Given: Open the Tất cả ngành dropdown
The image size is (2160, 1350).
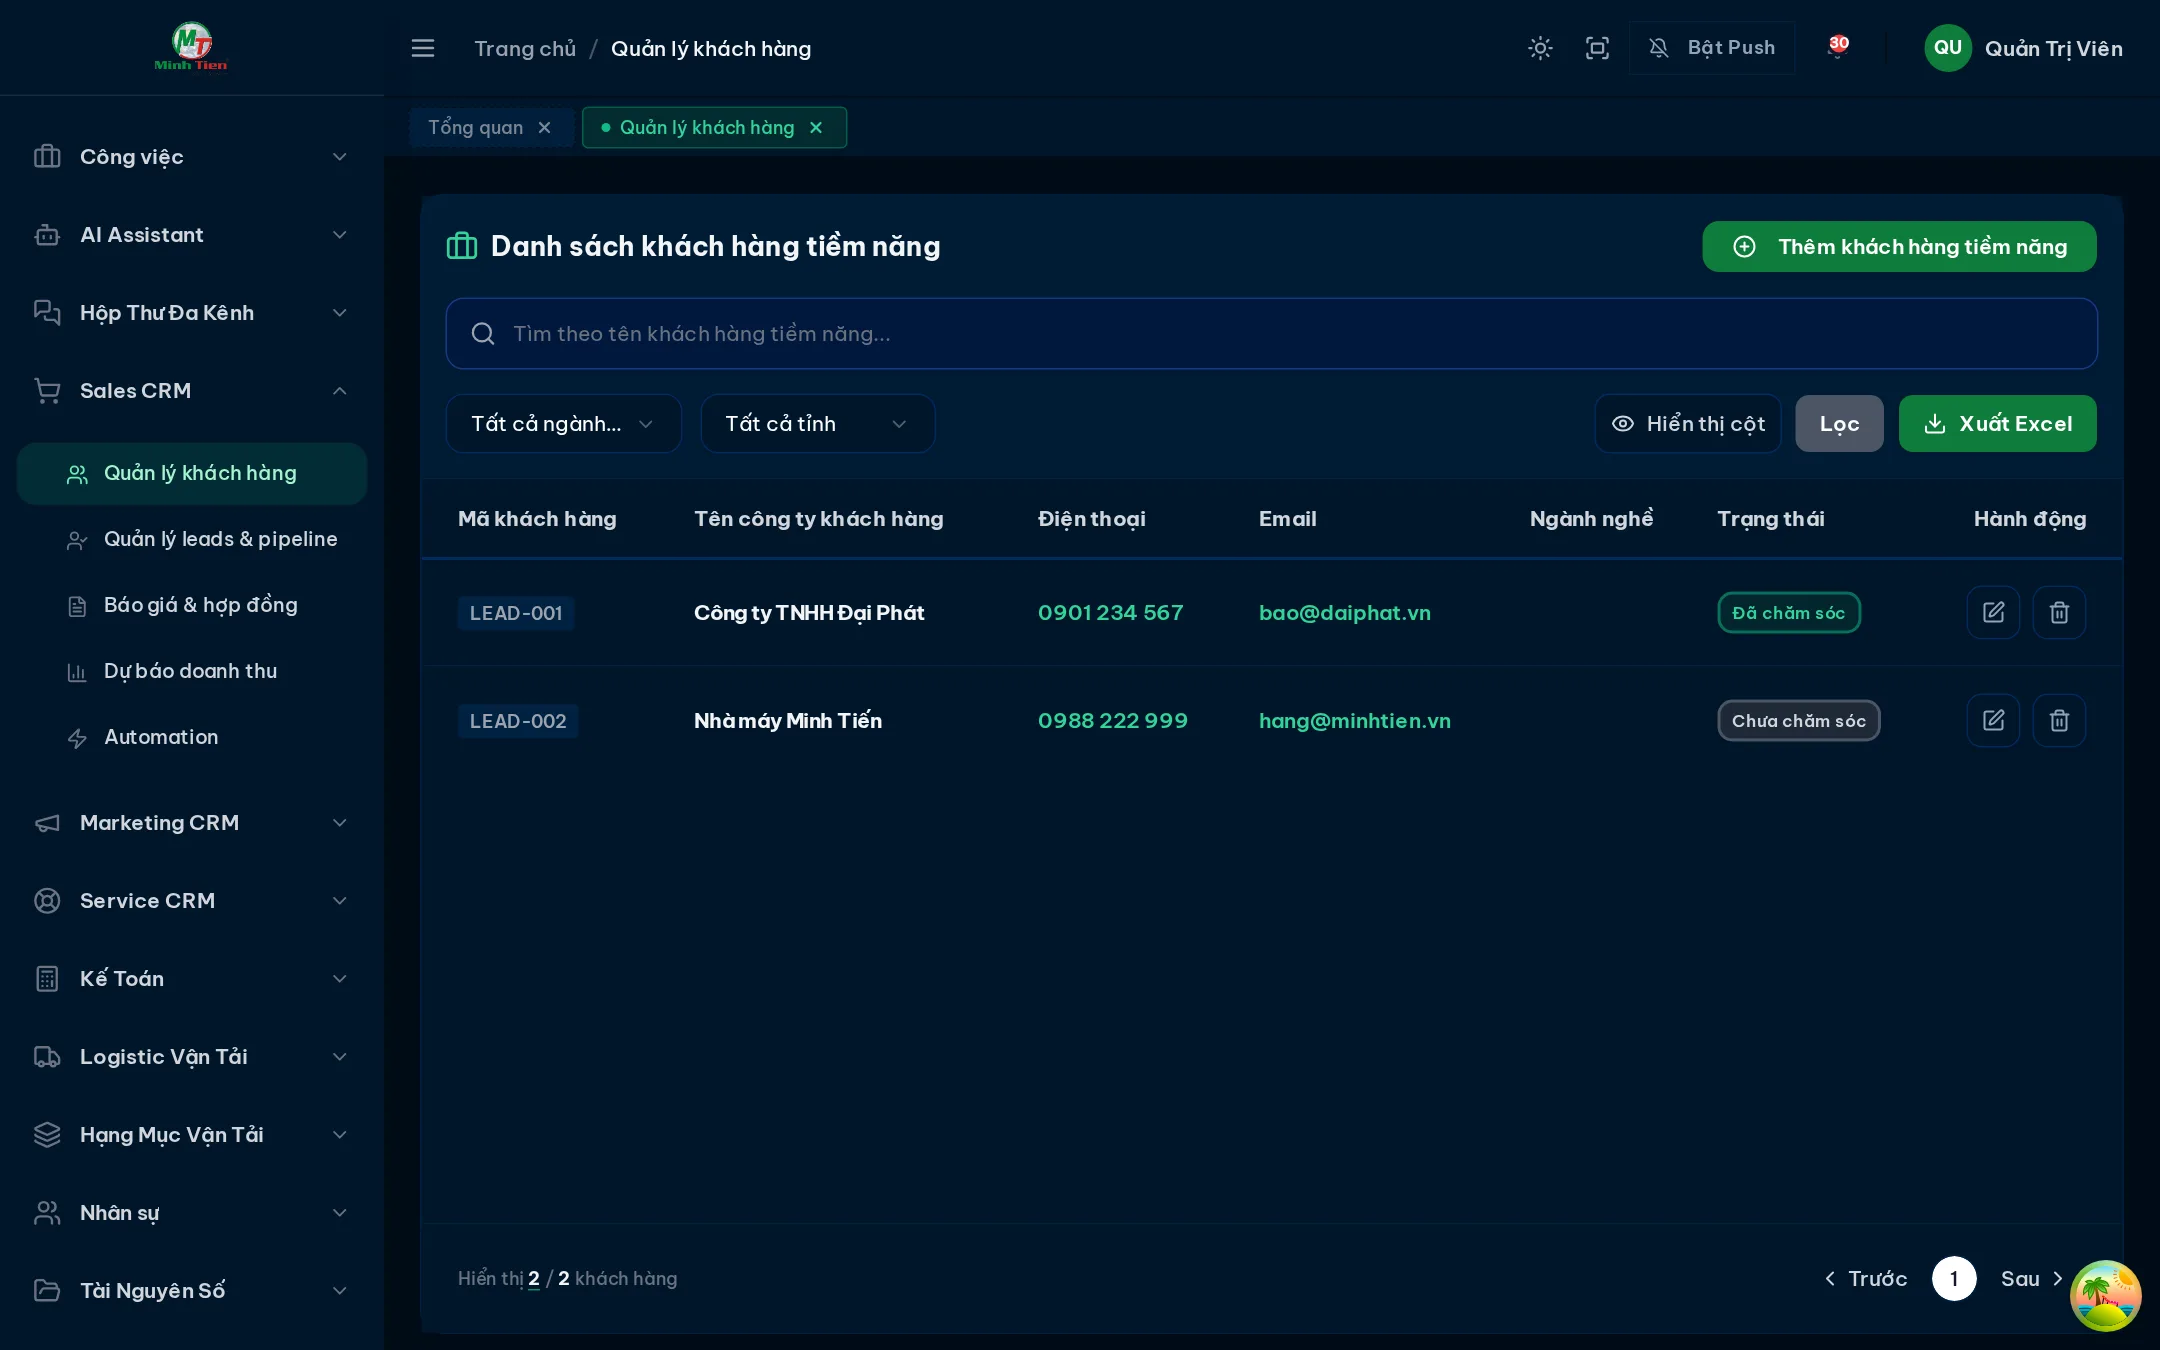Looking at the screenshot, I should click(563, 424).
